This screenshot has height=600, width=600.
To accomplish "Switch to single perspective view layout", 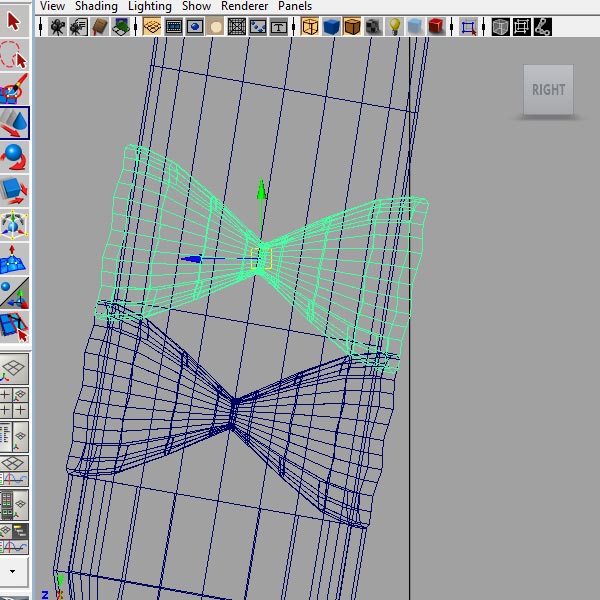I will tap(14, 369).
